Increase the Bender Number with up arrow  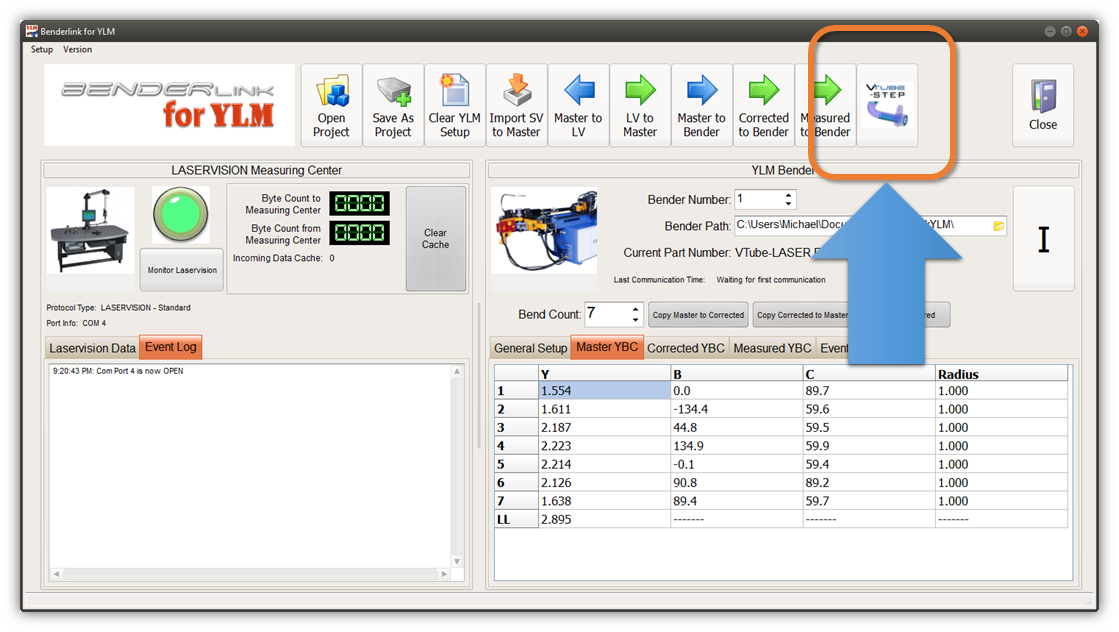tap(789, 195)
